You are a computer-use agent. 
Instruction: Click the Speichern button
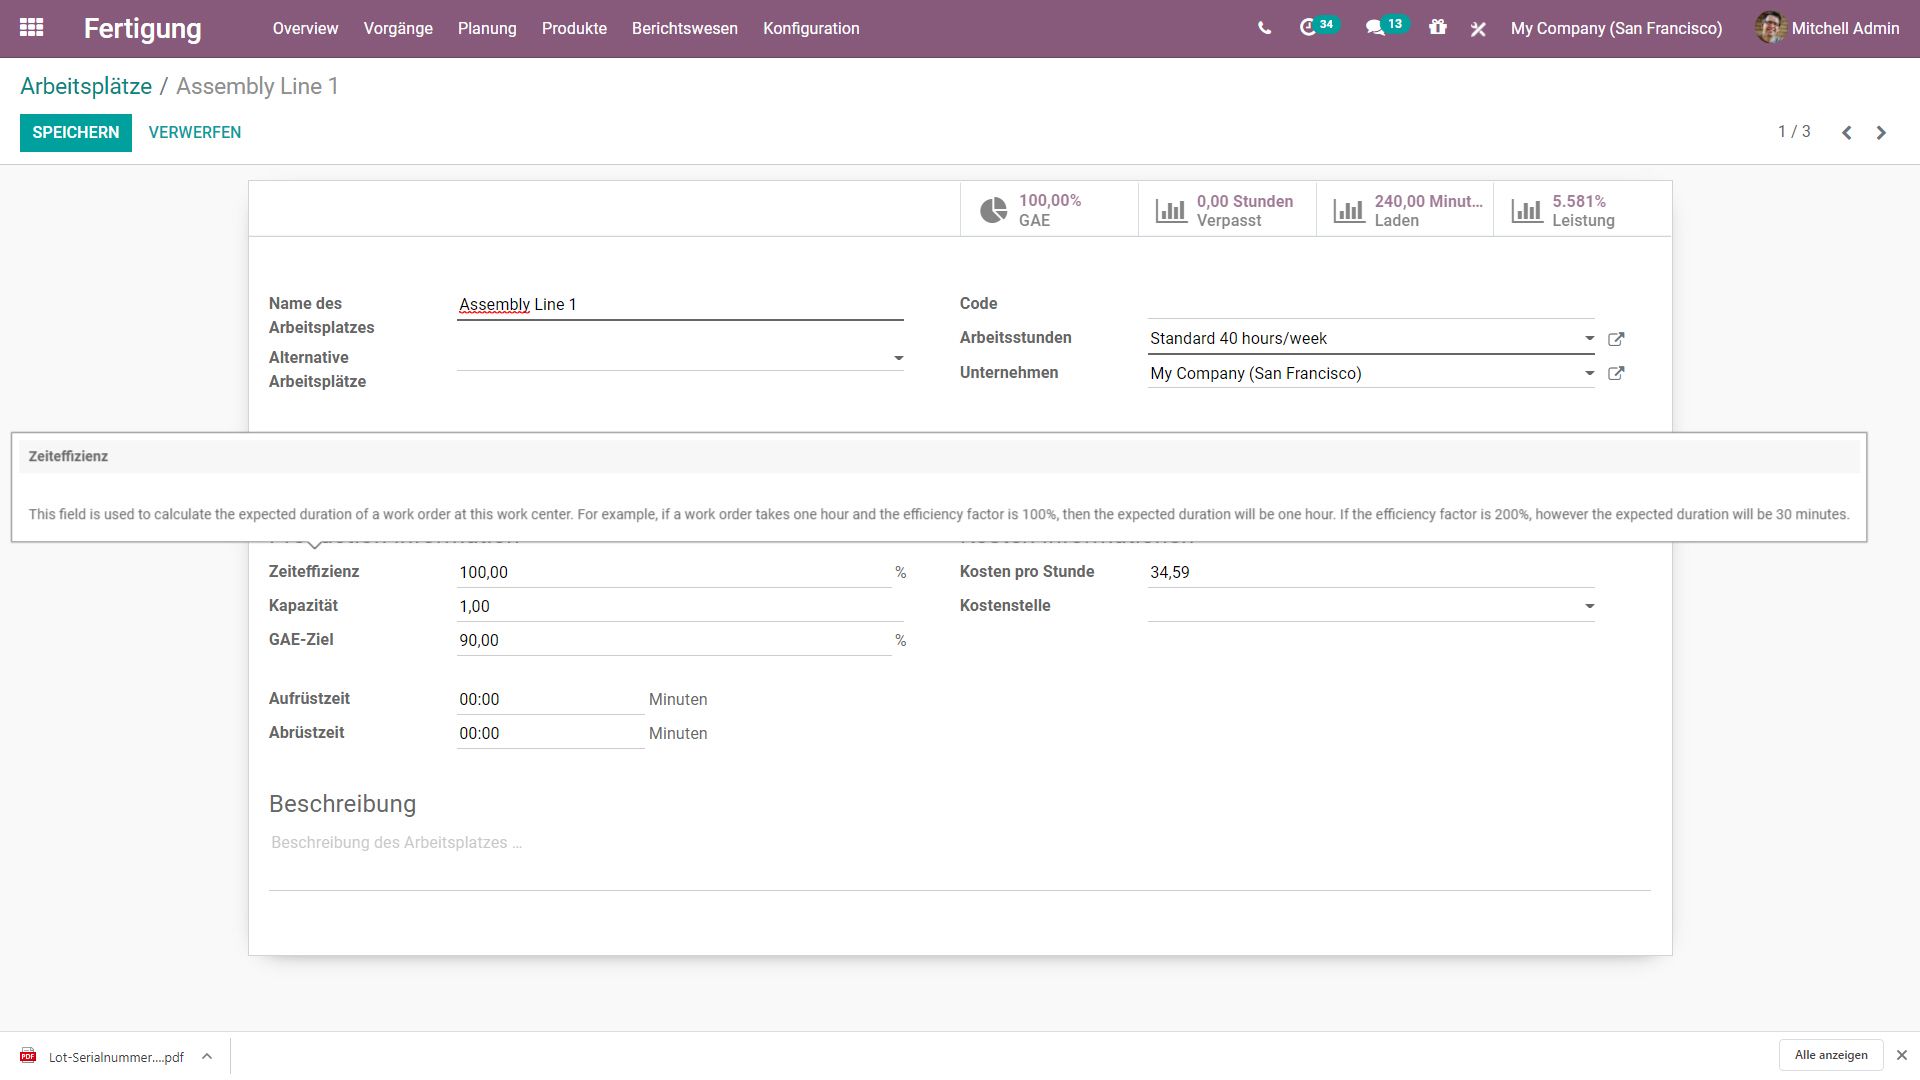(75, 132)
